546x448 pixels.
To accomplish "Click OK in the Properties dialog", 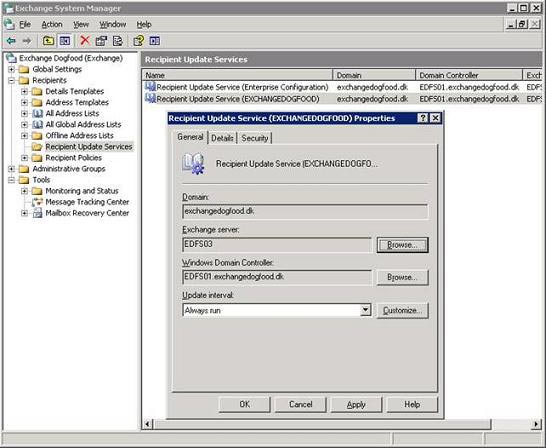I will point(244,404).
